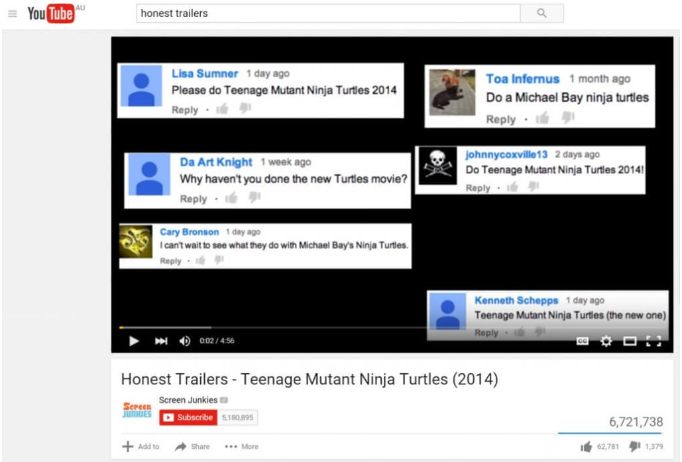The height and width of the screenshot is (462, 682).
Task: Click the Screen Junkies channel avatar
Action: [137, 410]
